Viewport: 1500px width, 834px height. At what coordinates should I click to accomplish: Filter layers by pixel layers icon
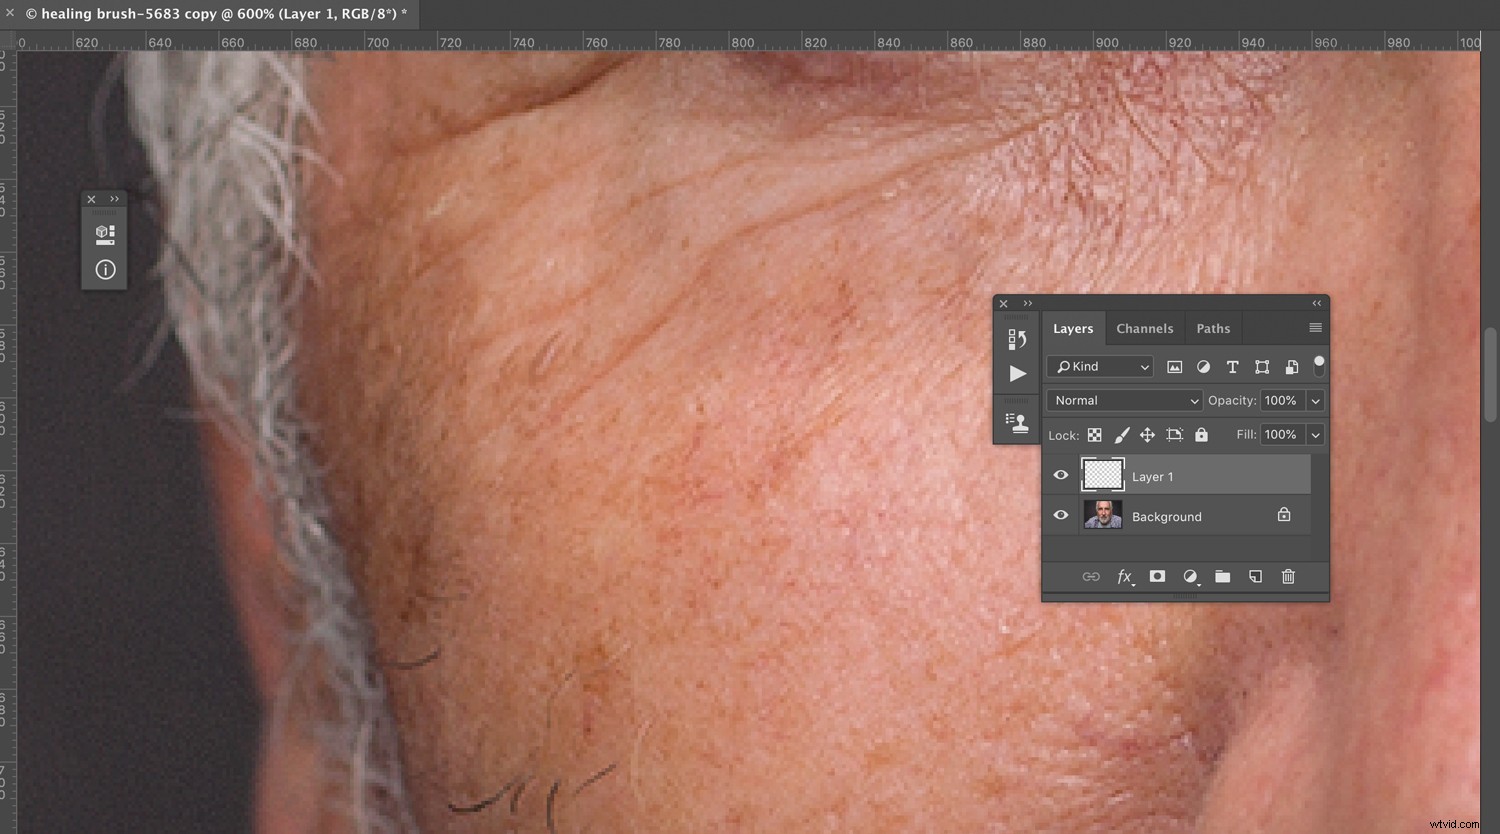tap(1174, 366)
